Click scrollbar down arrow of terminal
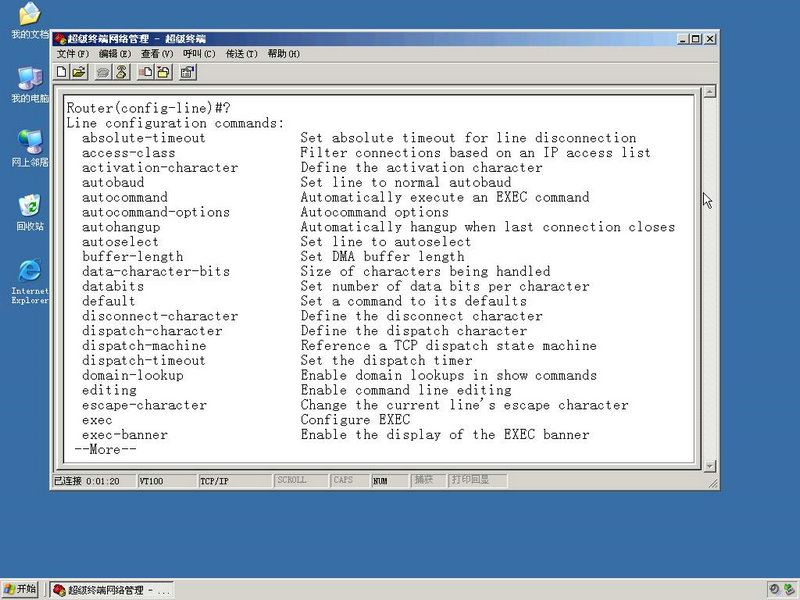The image size is (800, 600). pyautogui.click(x=709, y=466)
